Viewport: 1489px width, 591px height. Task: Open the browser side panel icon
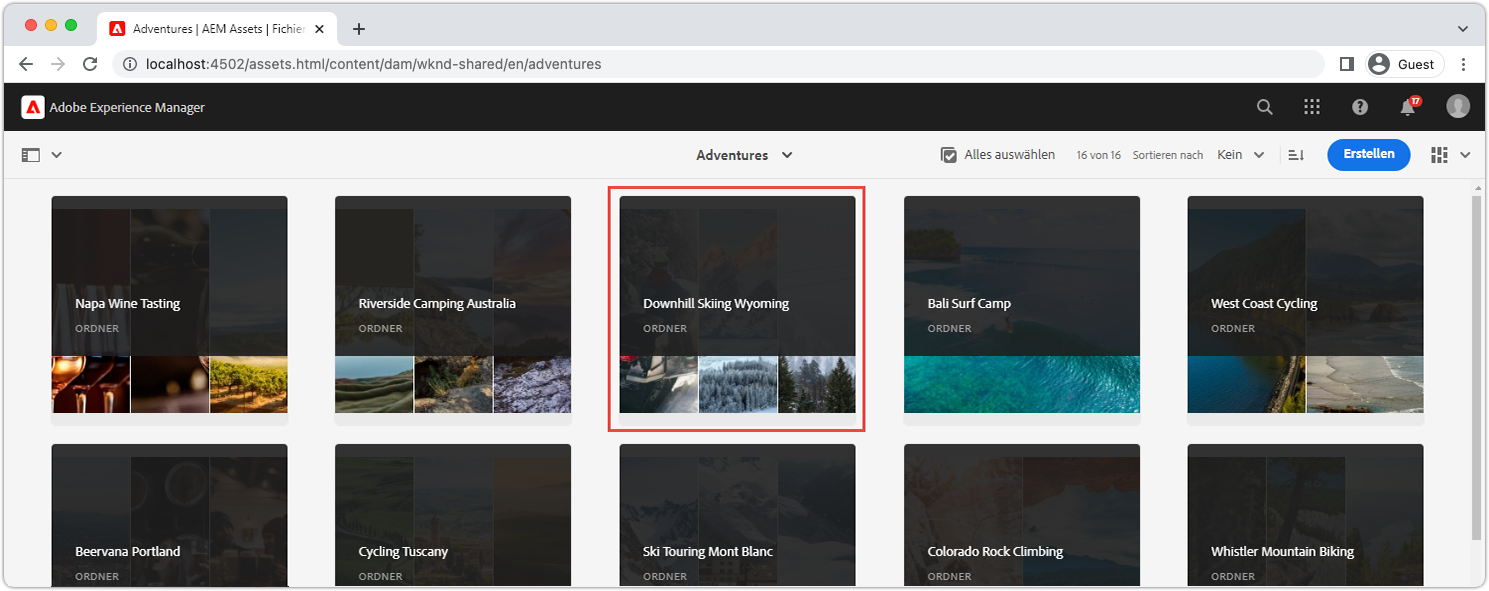pos(1346,64)
